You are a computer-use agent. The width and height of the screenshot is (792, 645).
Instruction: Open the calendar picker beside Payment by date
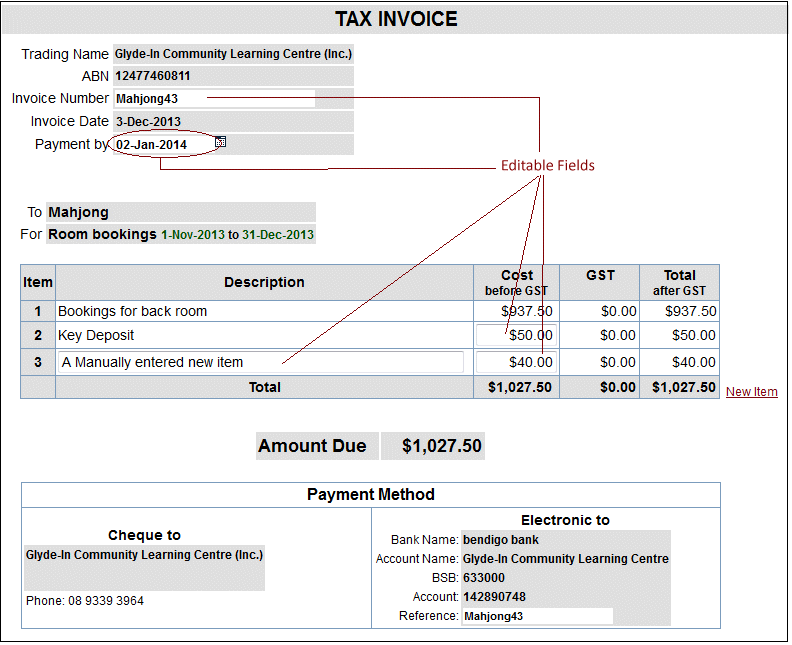[x=220, y=142]
